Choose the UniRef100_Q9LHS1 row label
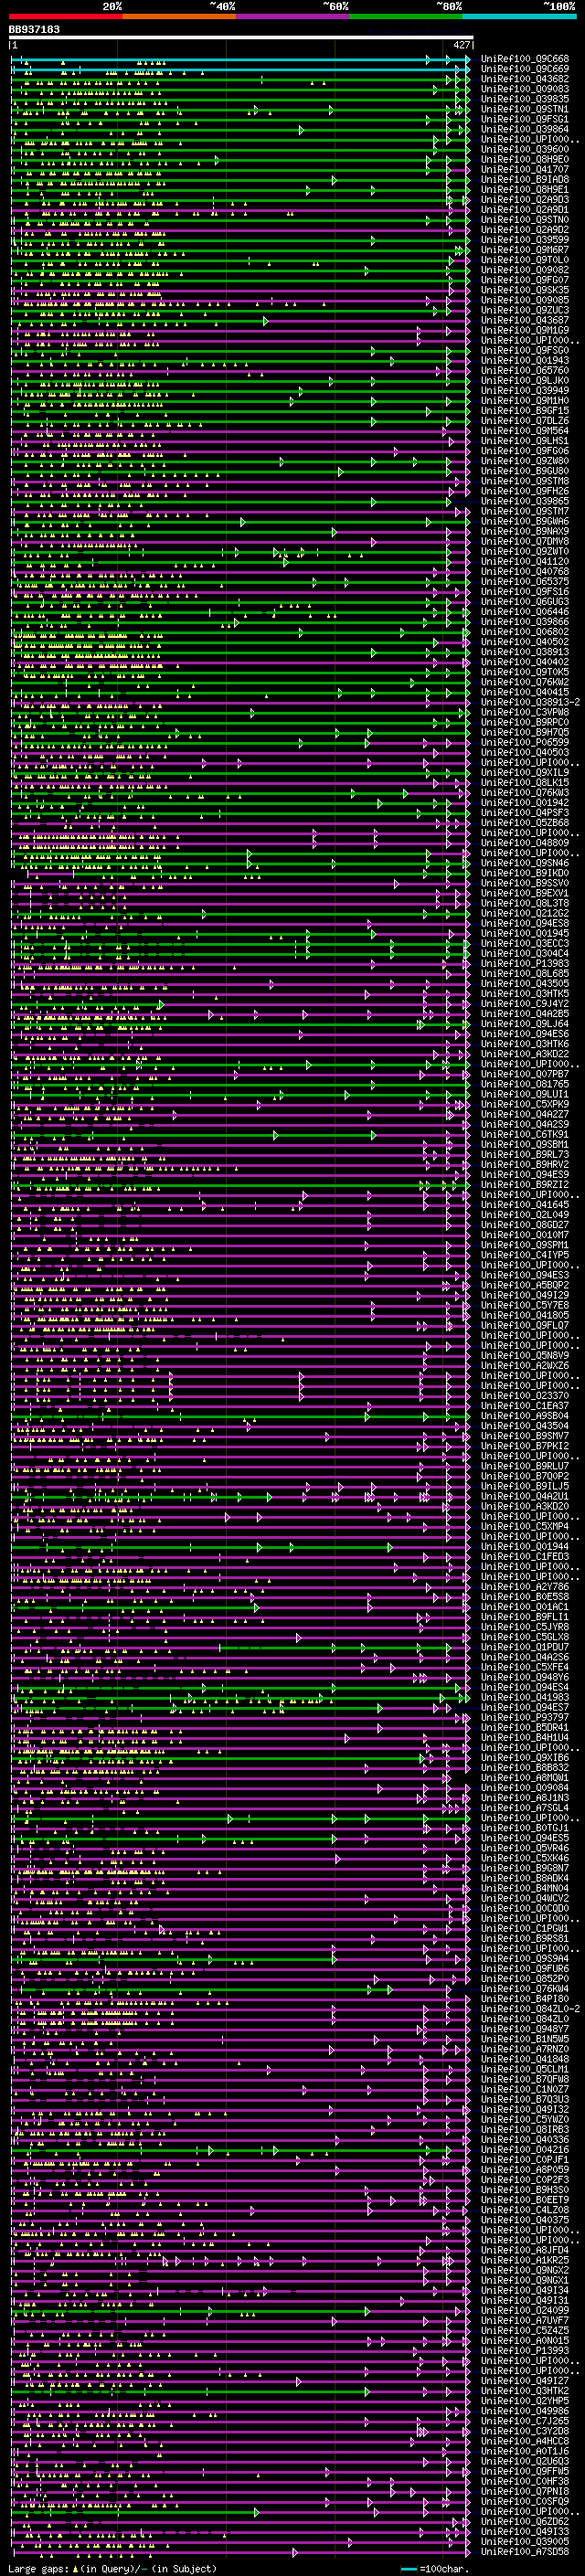 click(x=525, y=441)
